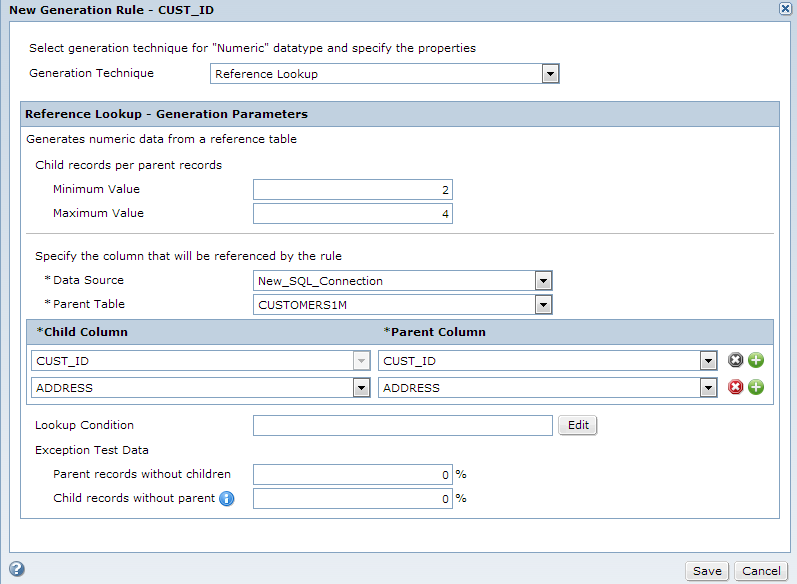Save the generation rule

tap(707, 571)
